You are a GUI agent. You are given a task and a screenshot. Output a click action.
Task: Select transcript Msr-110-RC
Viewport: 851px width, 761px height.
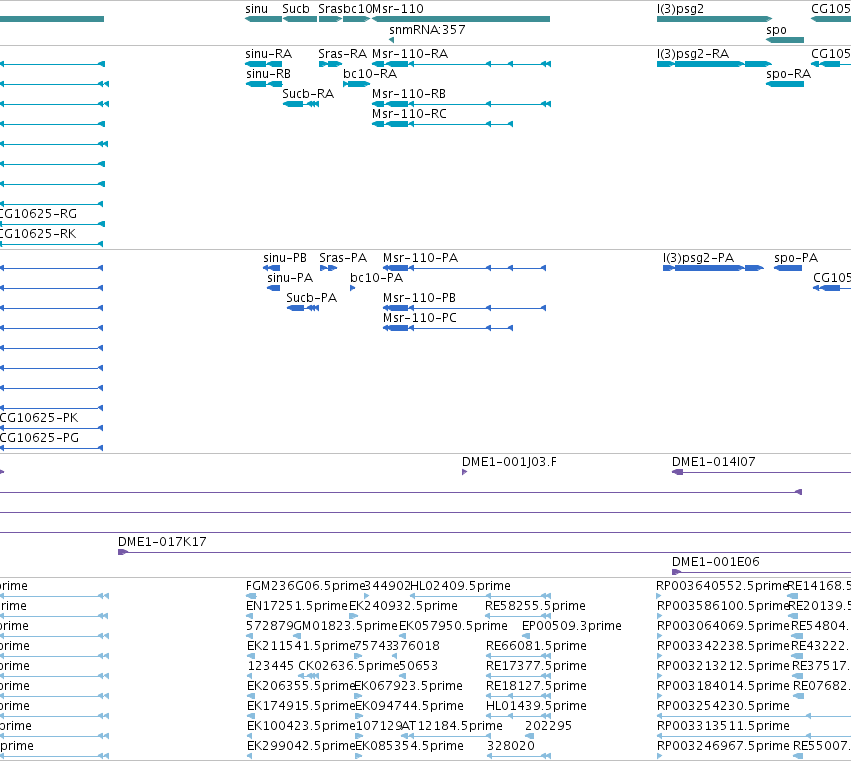409,114
